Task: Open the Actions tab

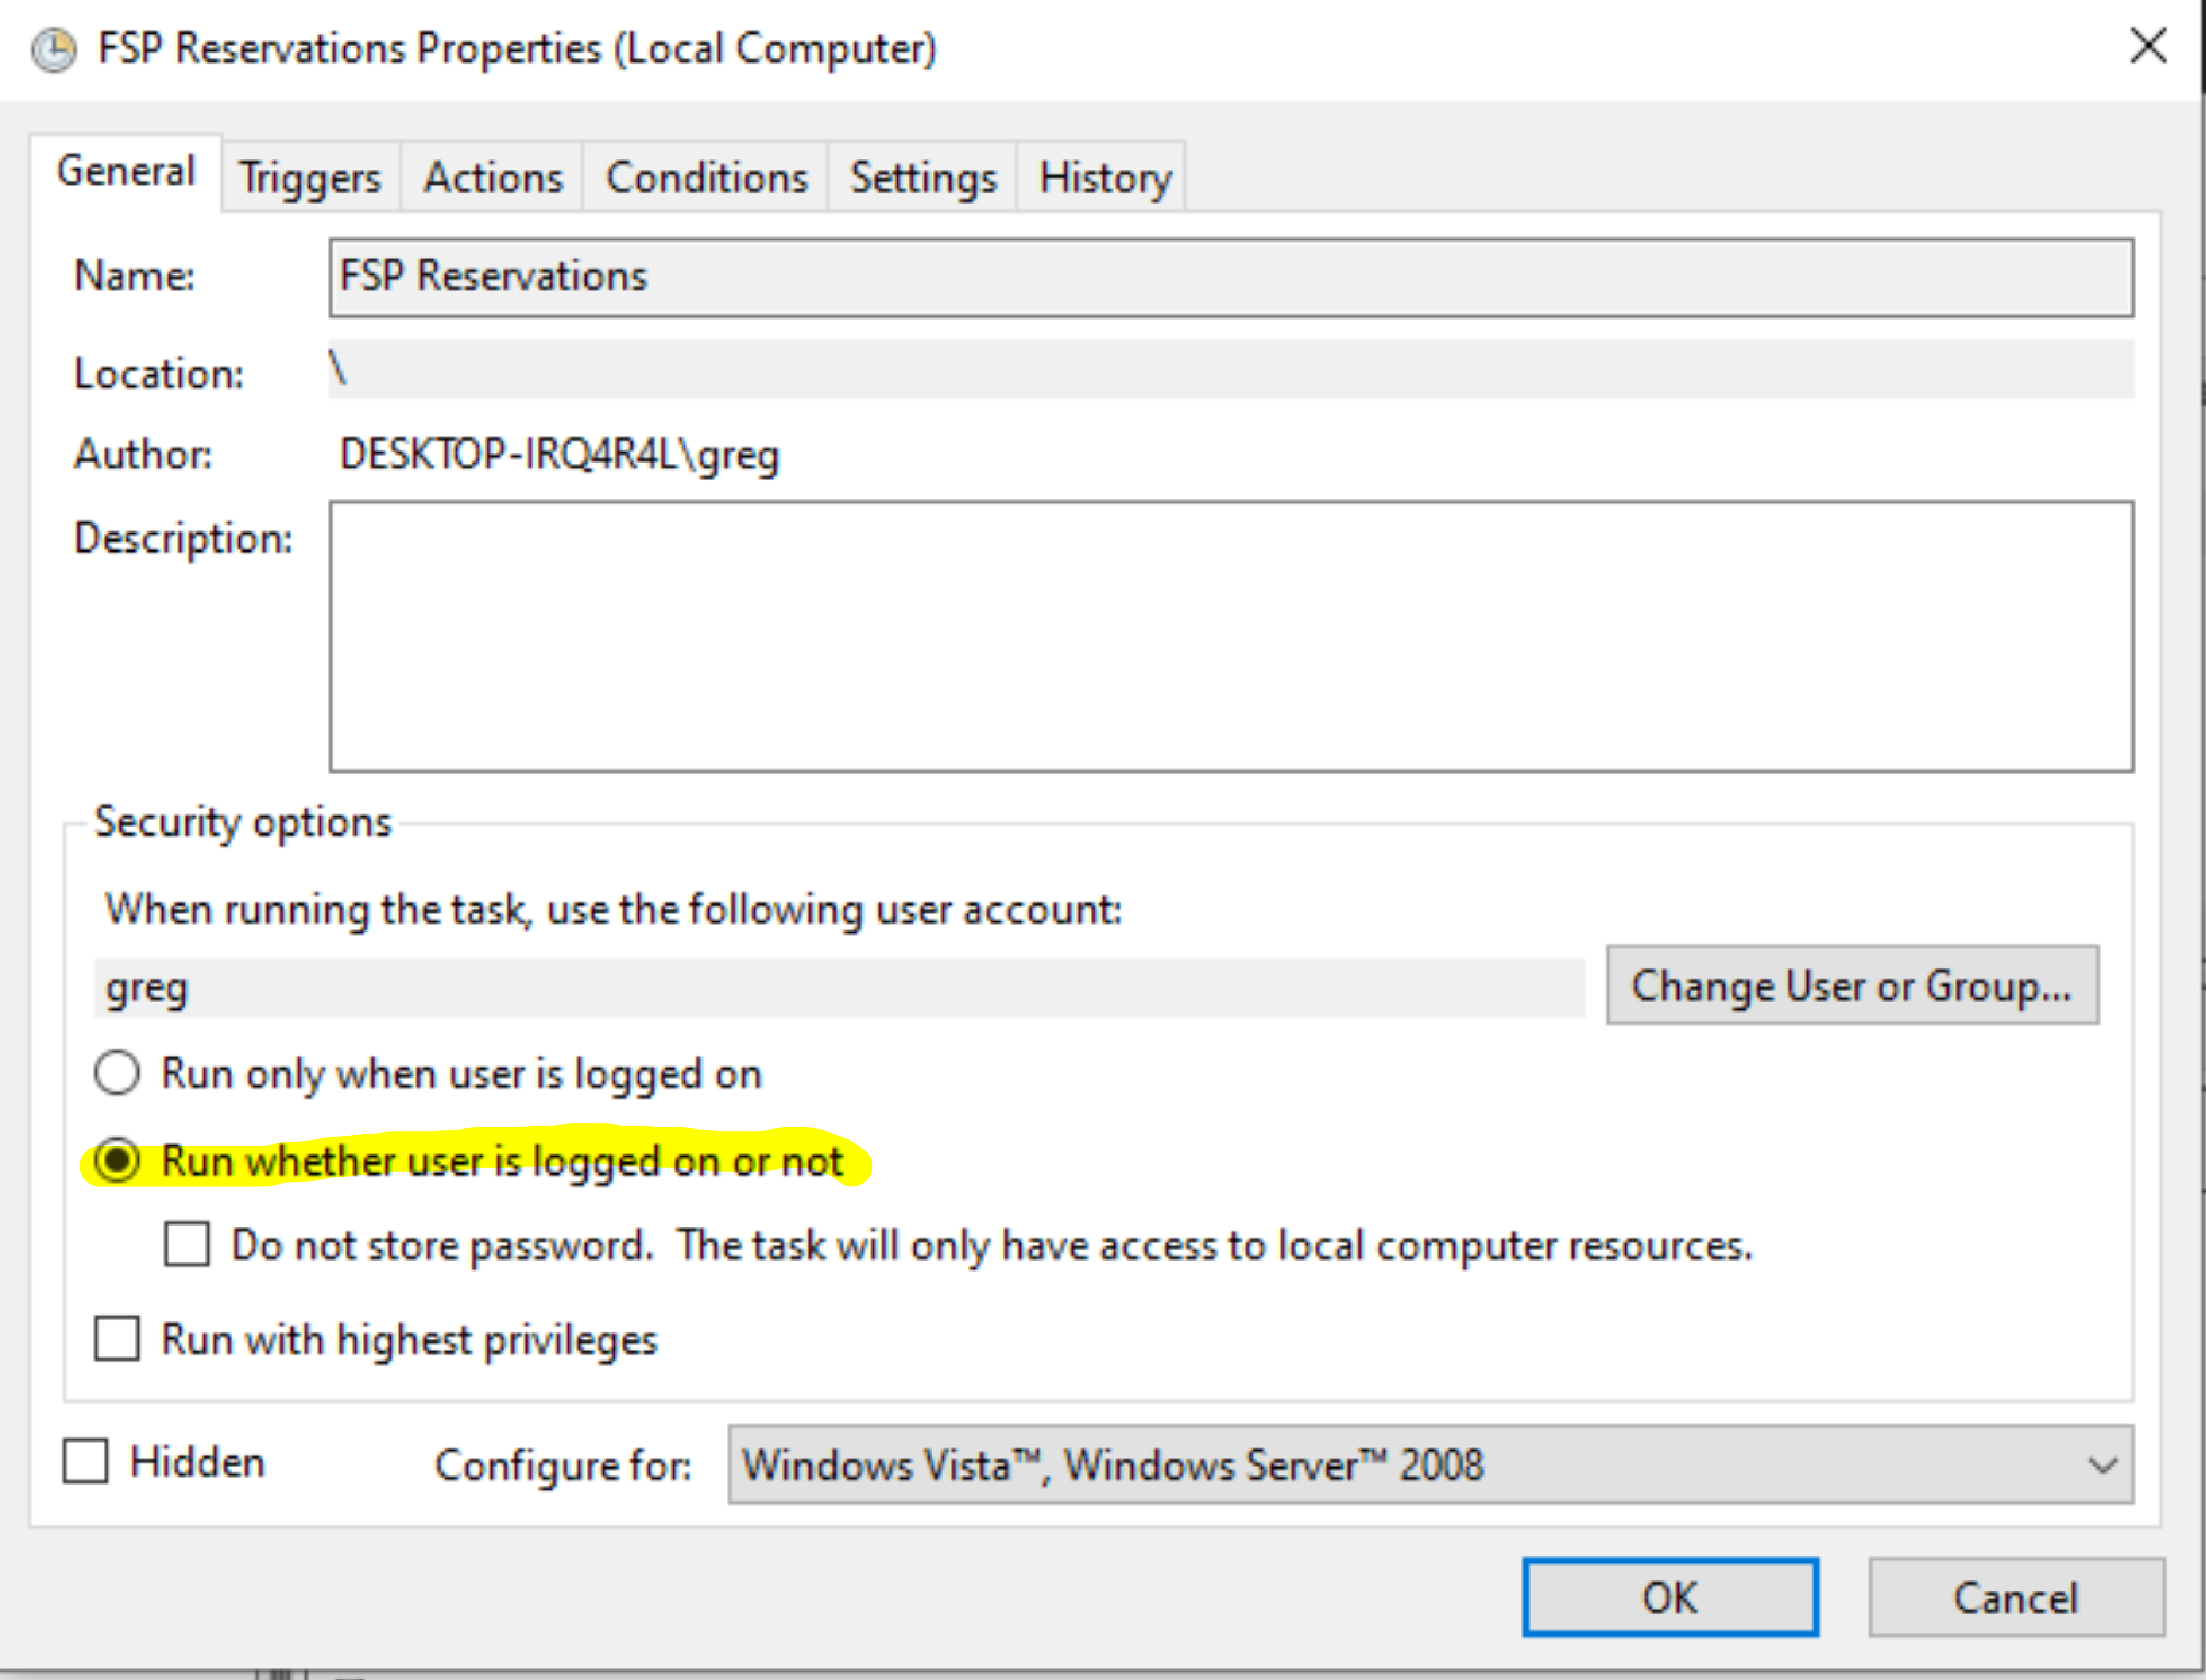Action: pyautogui.click(x=493, y=178)
